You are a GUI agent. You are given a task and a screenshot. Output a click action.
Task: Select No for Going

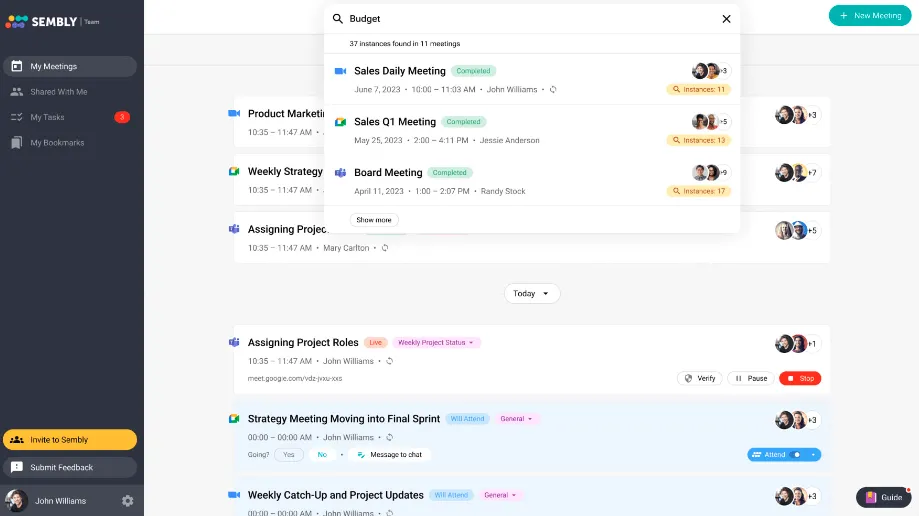click(x=322, y=454)
